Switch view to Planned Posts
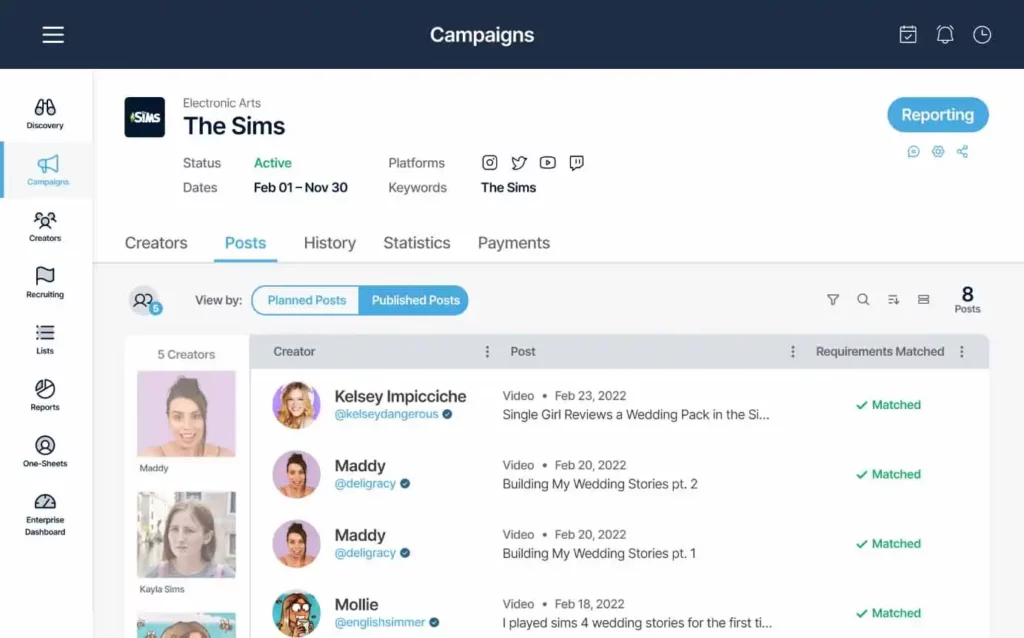The image size is (1024, 638). click(306, 300)
